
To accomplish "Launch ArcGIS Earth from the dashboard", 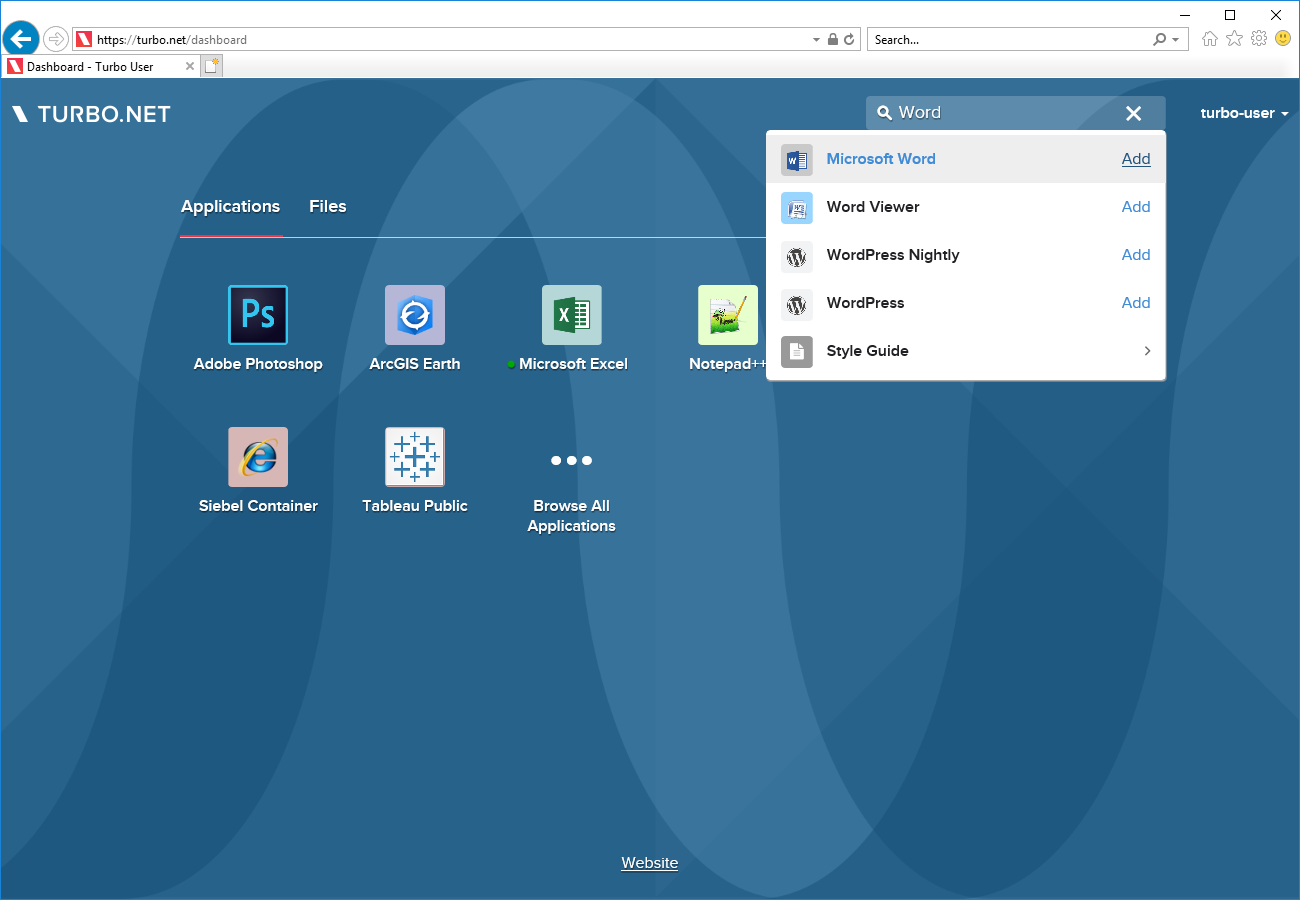I will [414, 314].
